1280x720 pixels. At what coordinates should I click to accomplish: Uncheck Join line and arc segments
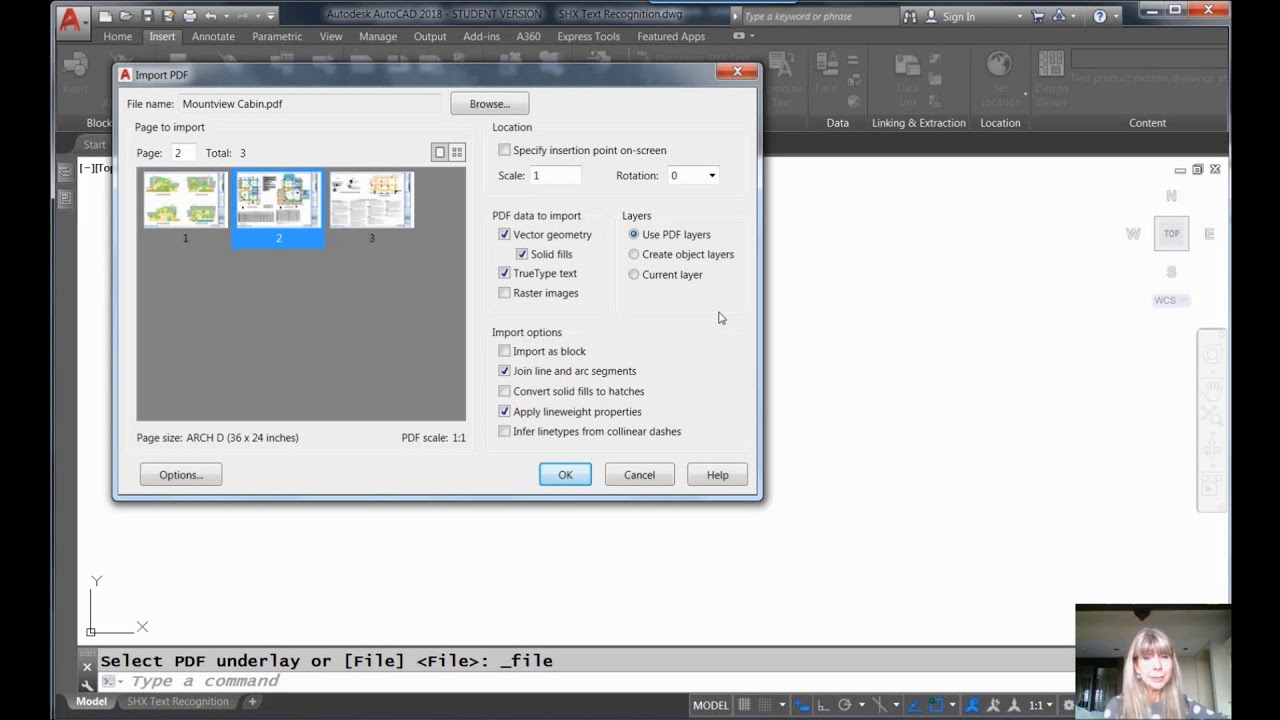[504, 371]
